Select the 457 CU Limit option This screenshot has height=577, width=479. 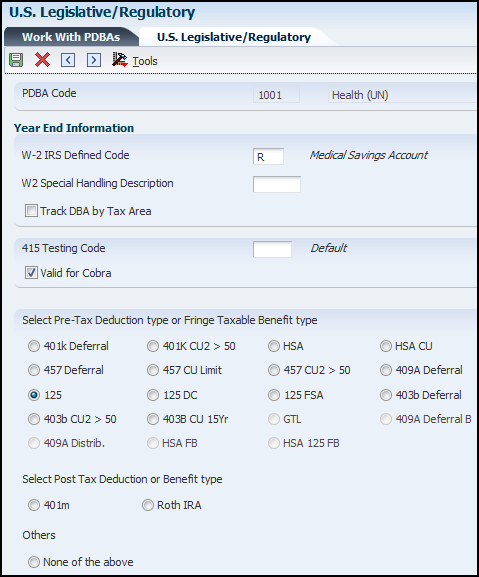point(153,370)
